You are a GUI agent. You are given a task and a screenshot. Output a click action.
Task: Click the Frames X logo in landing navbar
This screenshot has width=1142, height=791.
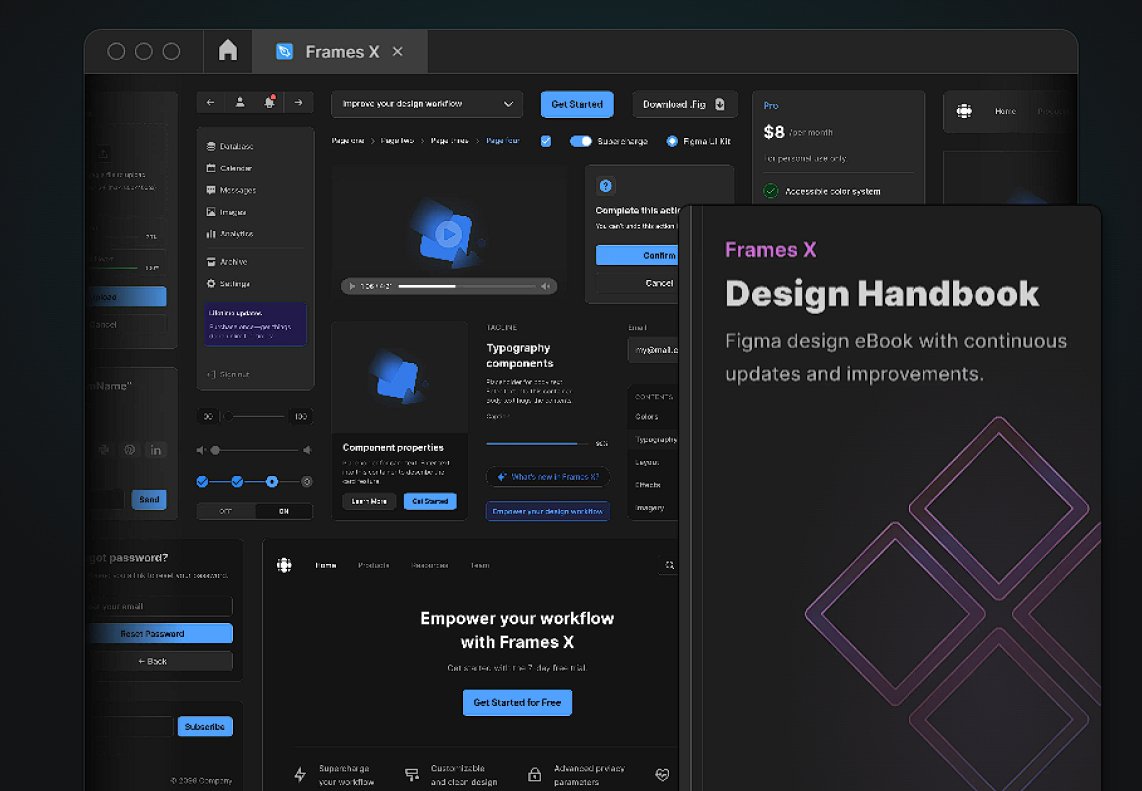[x=284, y=565]
